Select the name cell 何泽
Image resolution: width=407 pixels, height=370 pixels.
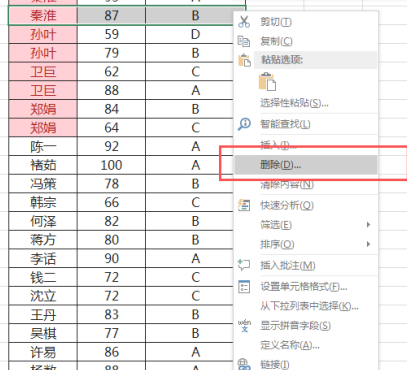click(x=43, y=221)
